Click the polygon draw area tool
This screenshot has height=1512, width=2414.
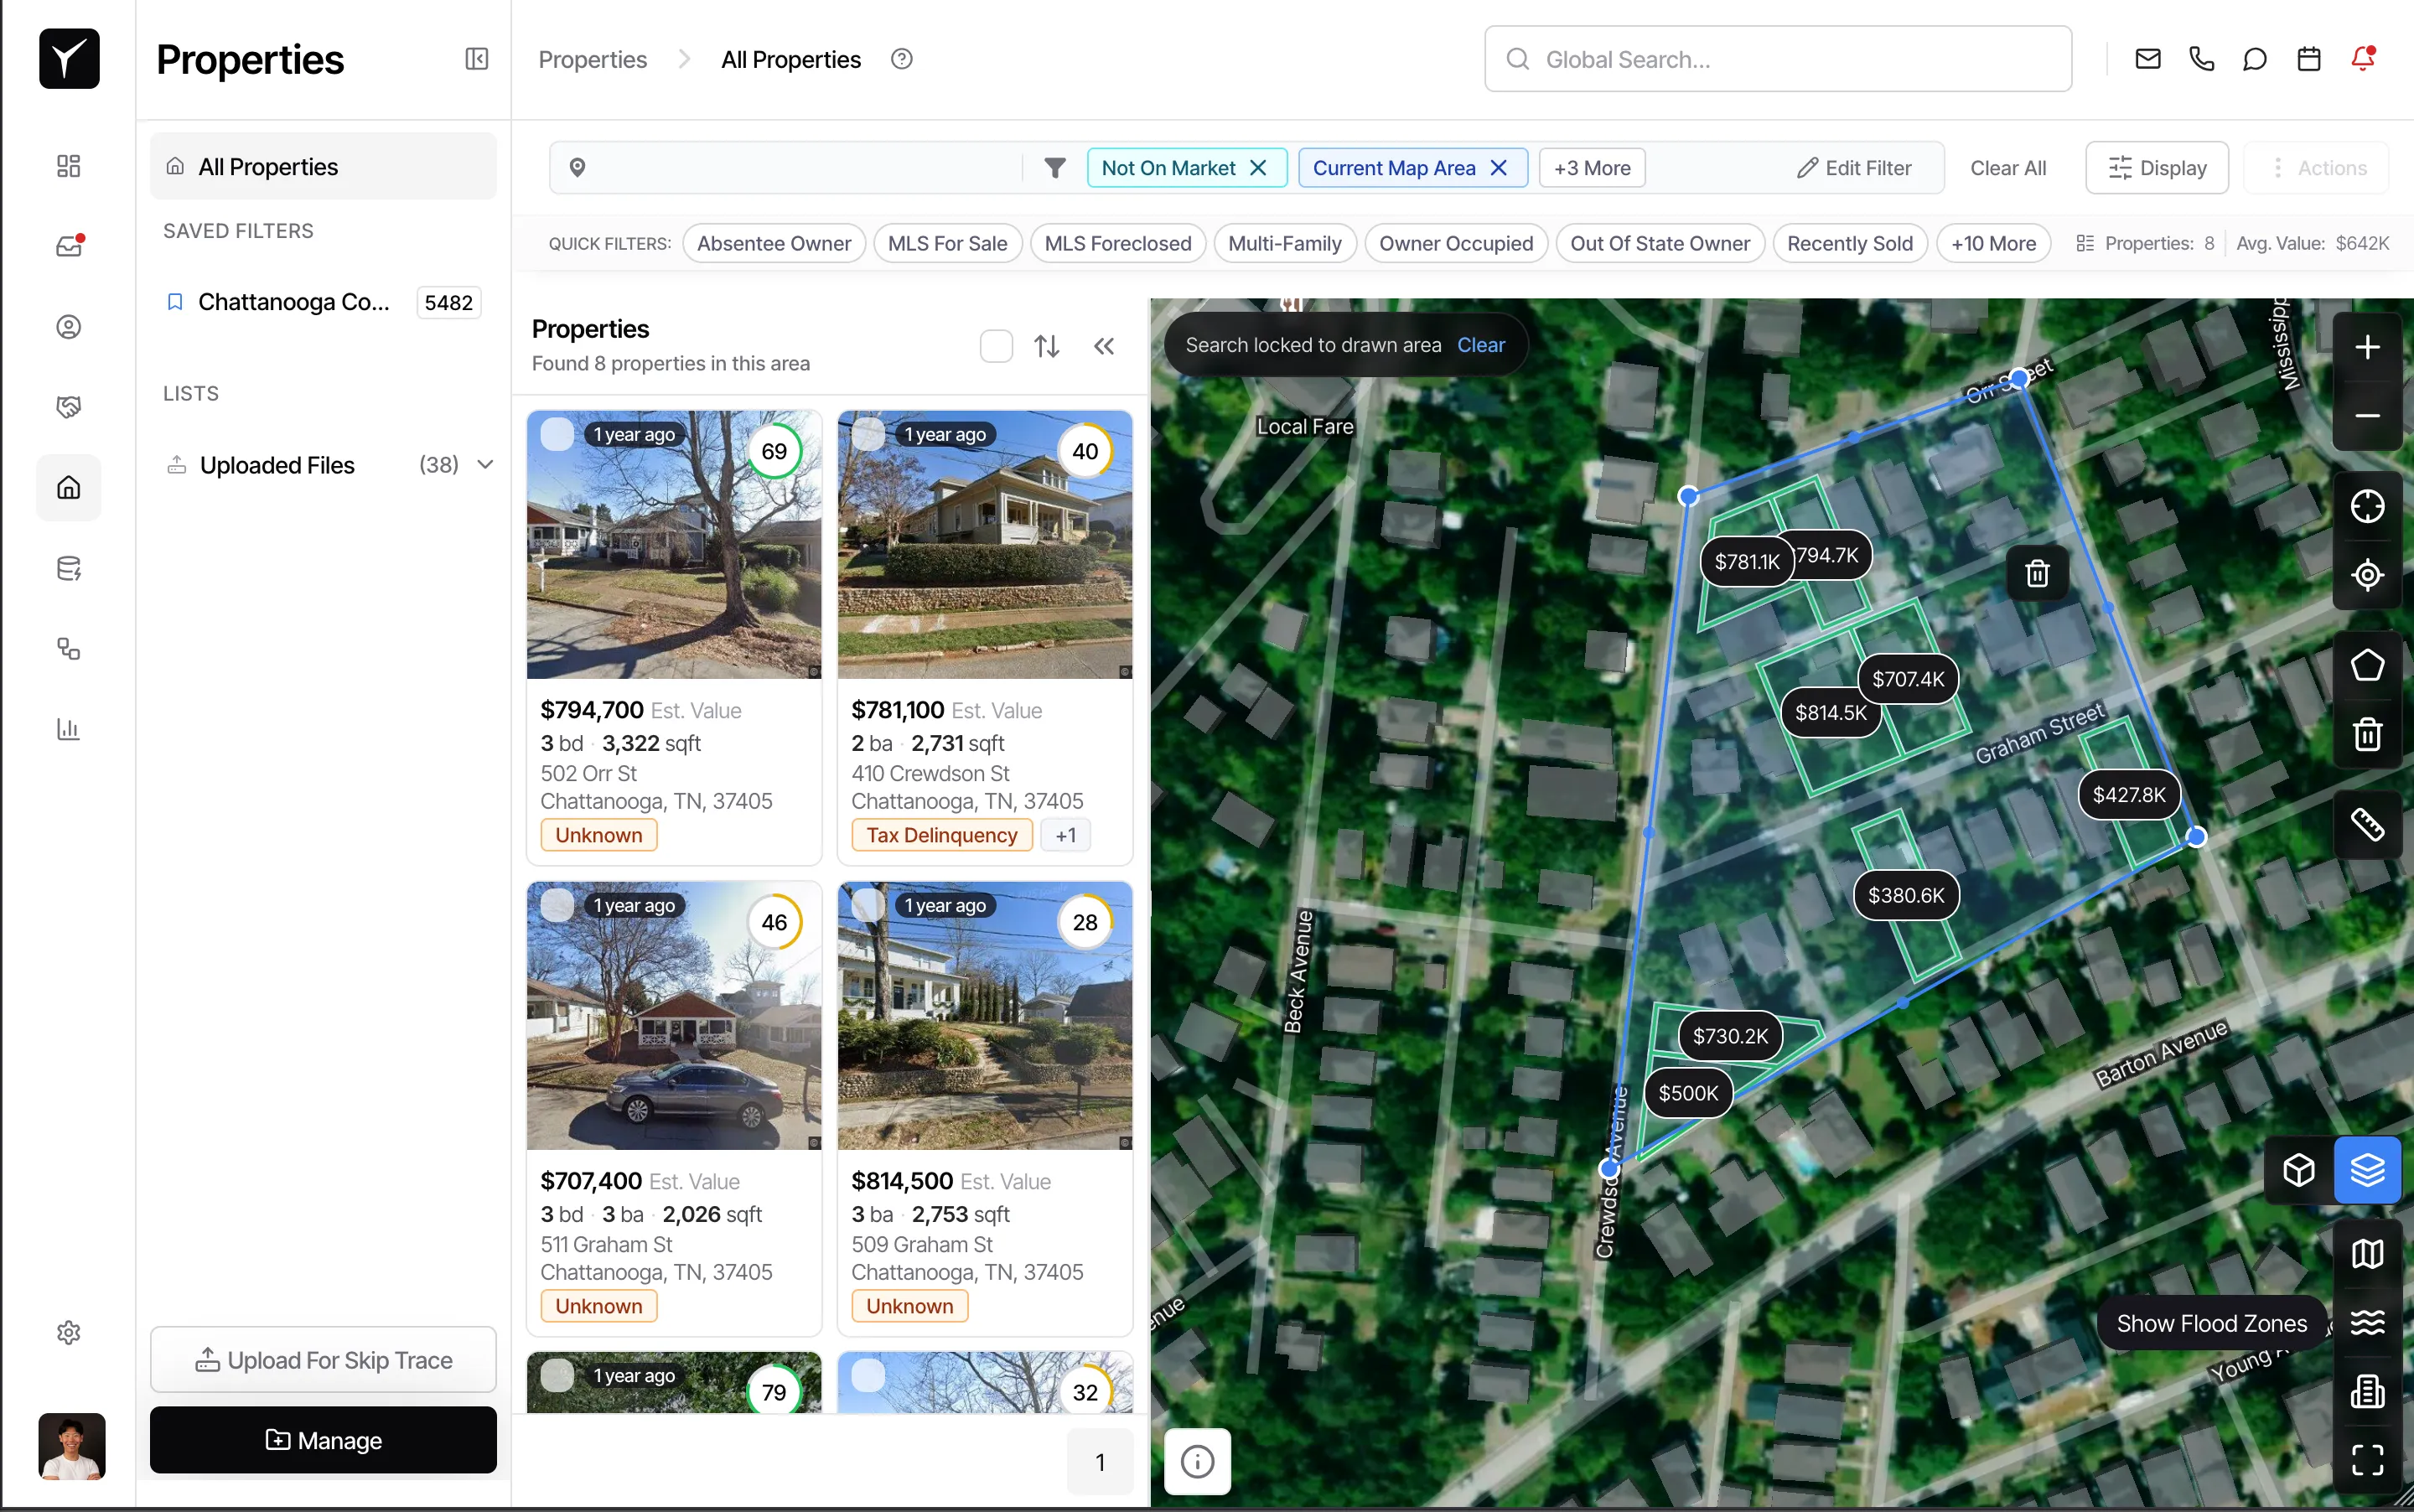(2366, 665)
